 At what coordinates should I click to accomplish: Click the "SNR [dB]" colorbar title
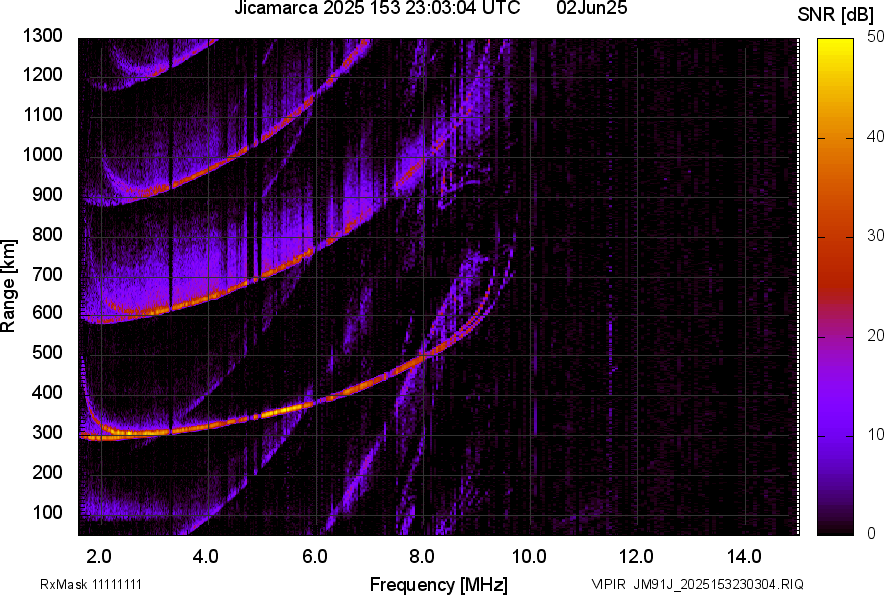pyautogui.click(x=836, y=15)
